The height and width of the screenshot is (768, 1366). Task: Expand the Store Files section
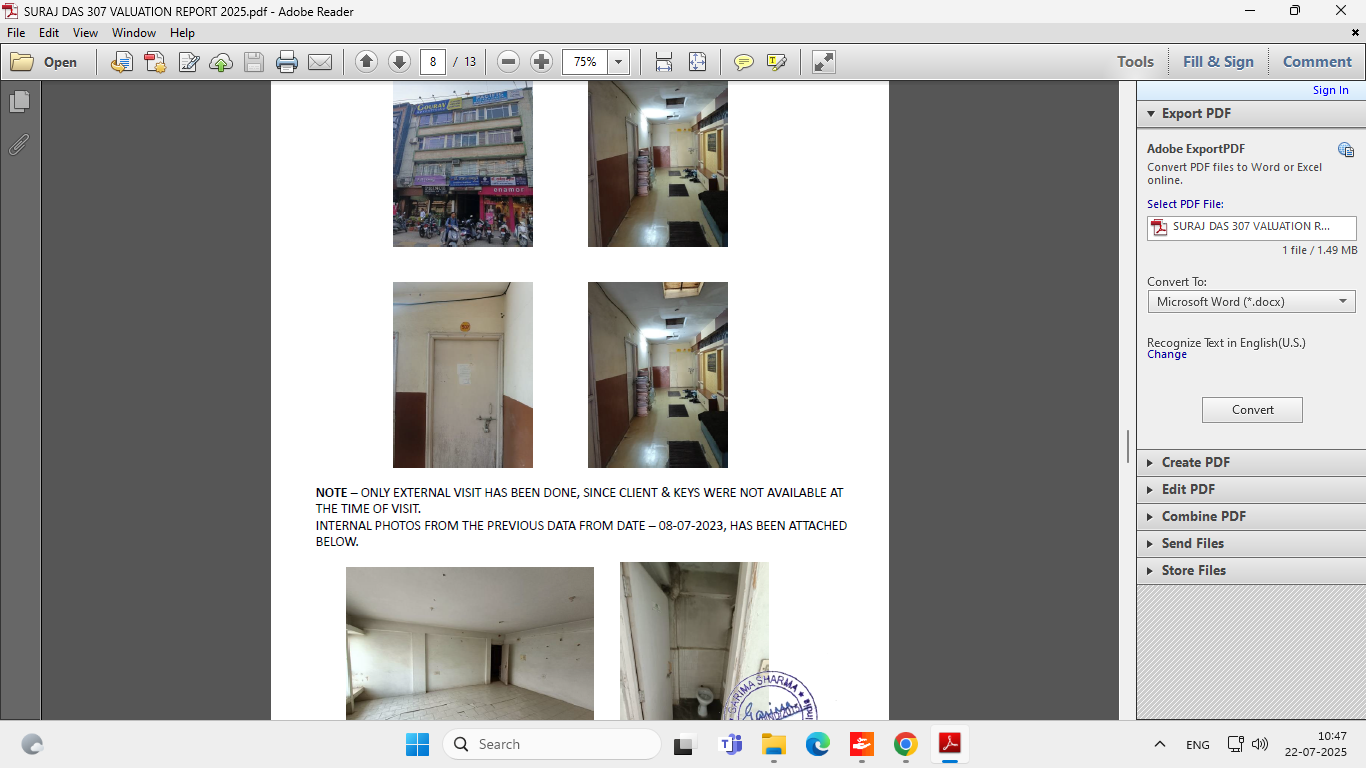[x=1250, y=570]
